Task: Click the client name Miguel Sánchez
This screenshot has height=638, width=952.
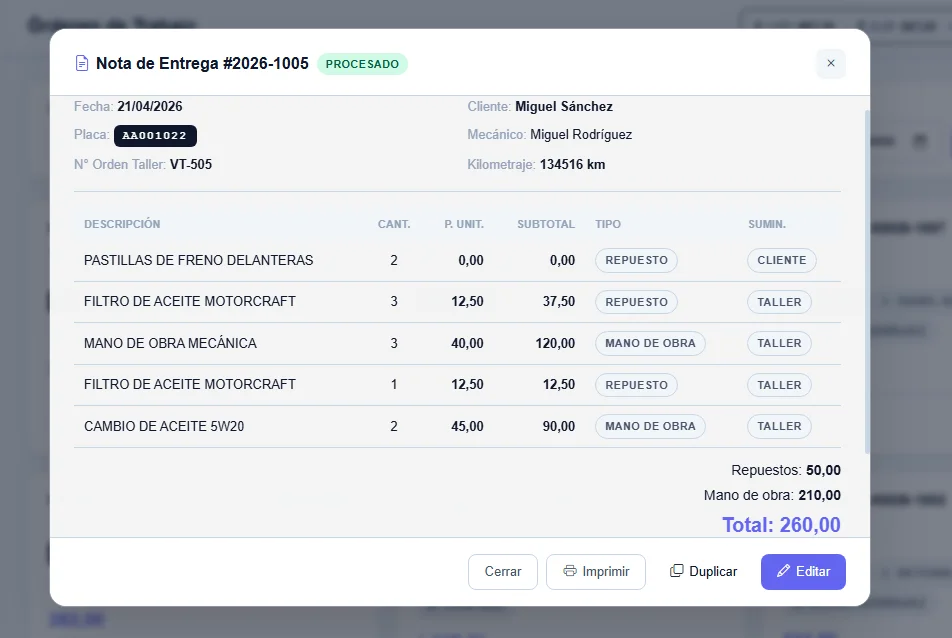Action: click(564, 106)
